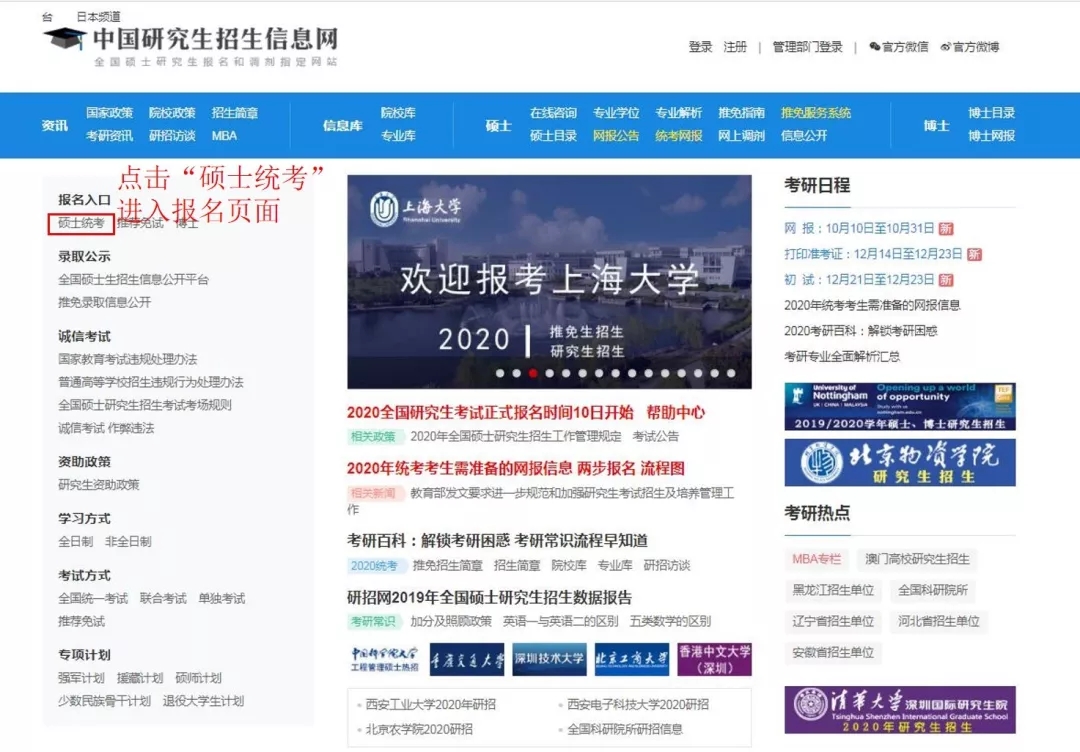Open 官方微信 WeChat icon link
This screenshot has width=1080, height=752.
tap(898, 47)
